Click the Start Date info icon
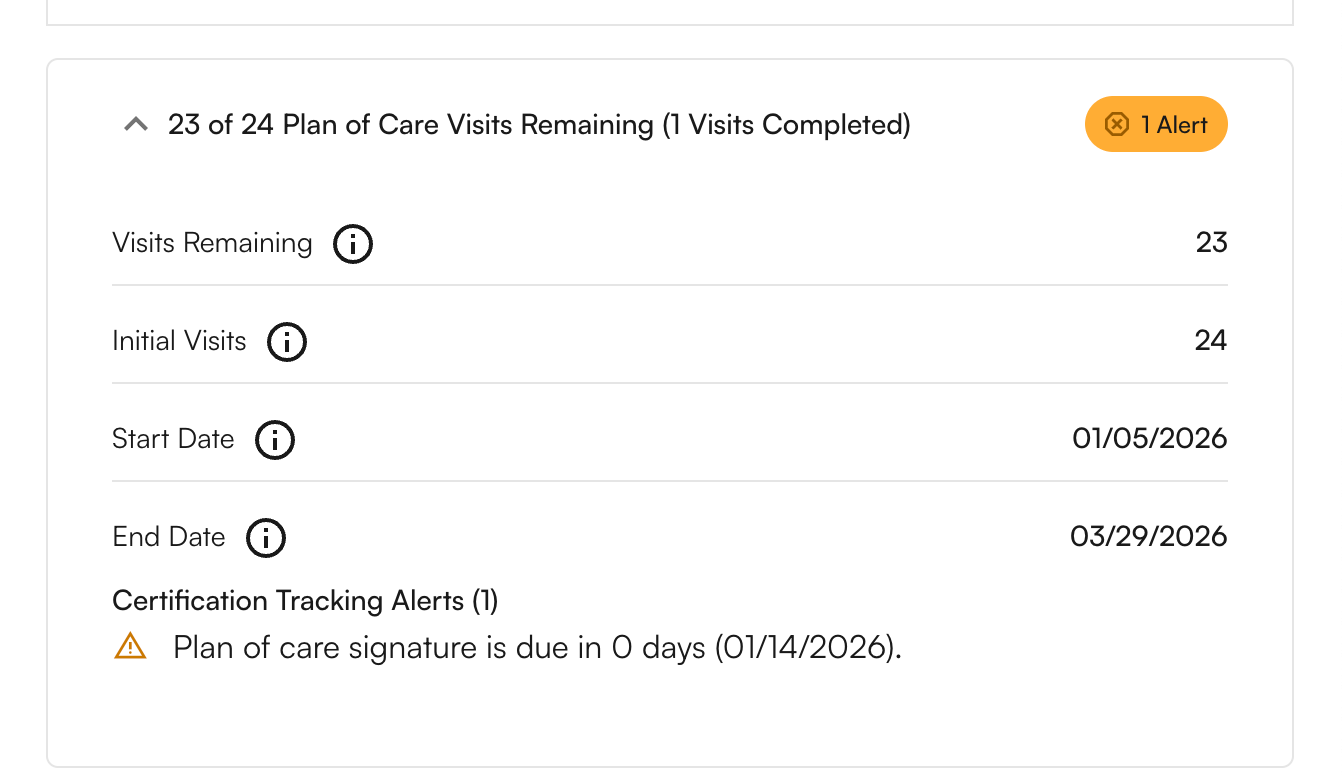1342x778 pixels. [x=274, y=439]
